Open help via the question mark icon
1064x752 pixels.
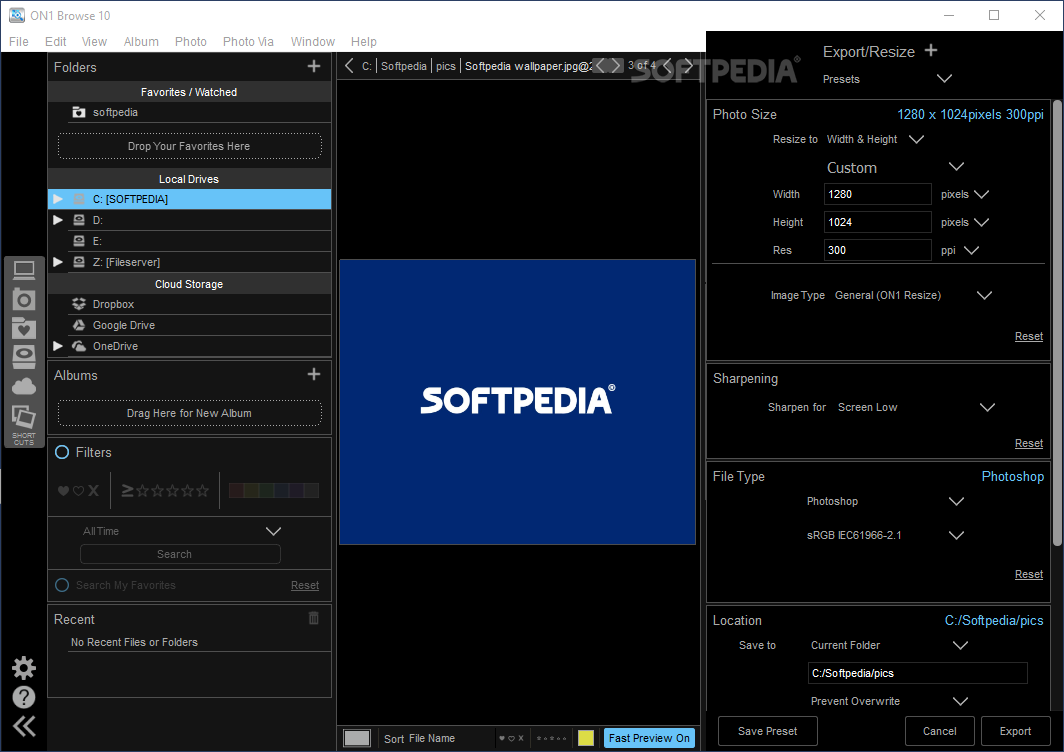[x=24, y=697]
